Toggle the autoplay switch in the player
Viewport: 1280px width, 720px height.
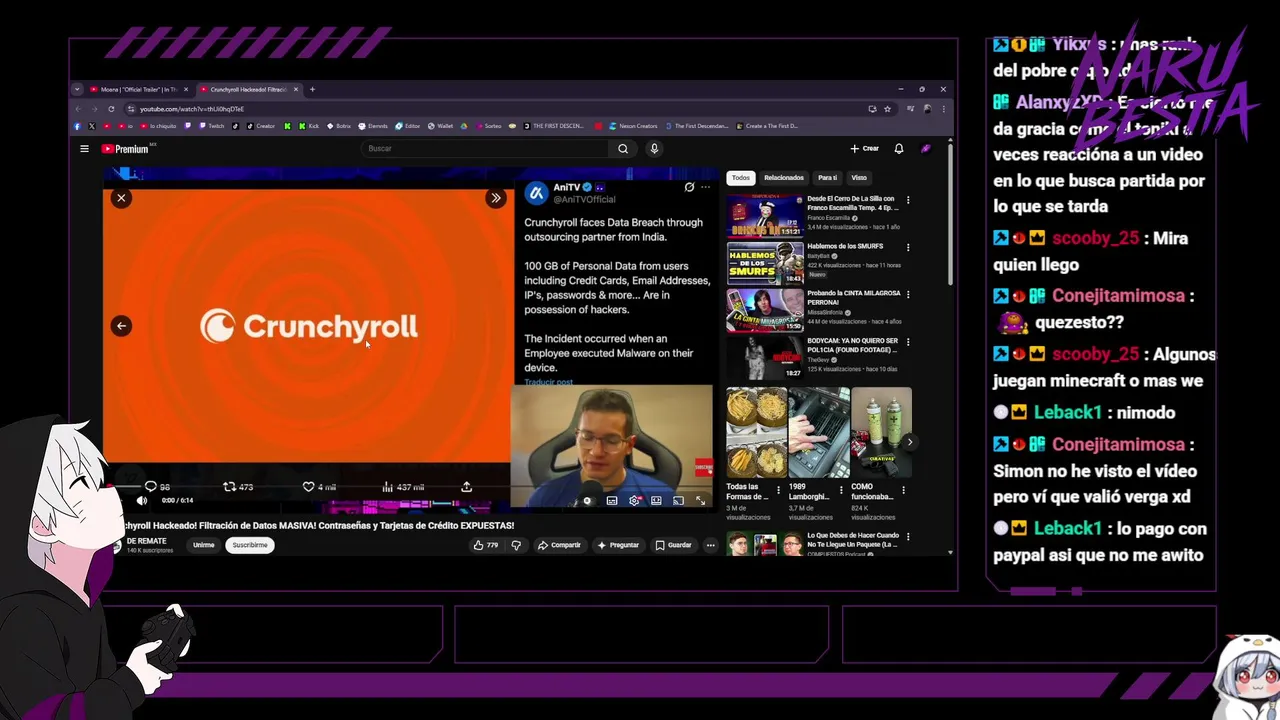click(x=586, y=500)
